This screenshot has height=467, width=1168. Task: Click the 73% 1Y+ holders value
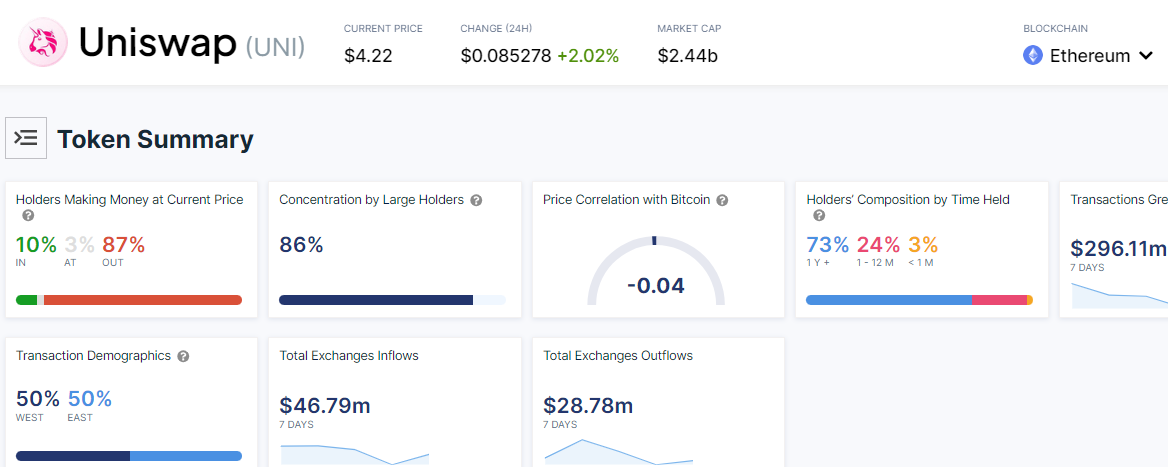(x=828, y=244)
